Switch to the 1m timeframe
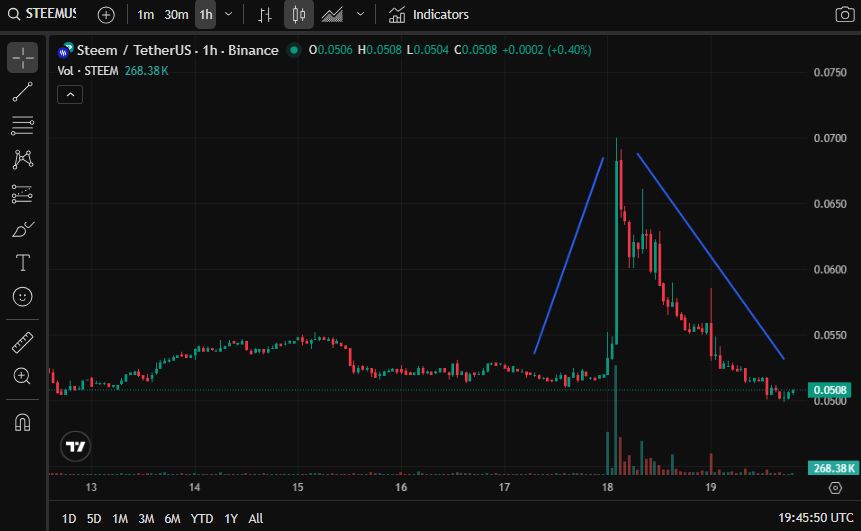 (x=146, y=15)
